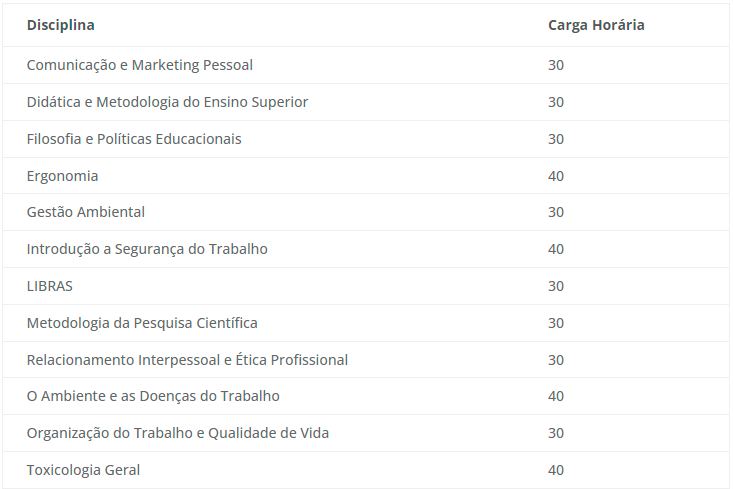The image size is (733, 489).
Task: Select Introdução a Segurança do Trabalho
Action: click(x=147, y=249)
